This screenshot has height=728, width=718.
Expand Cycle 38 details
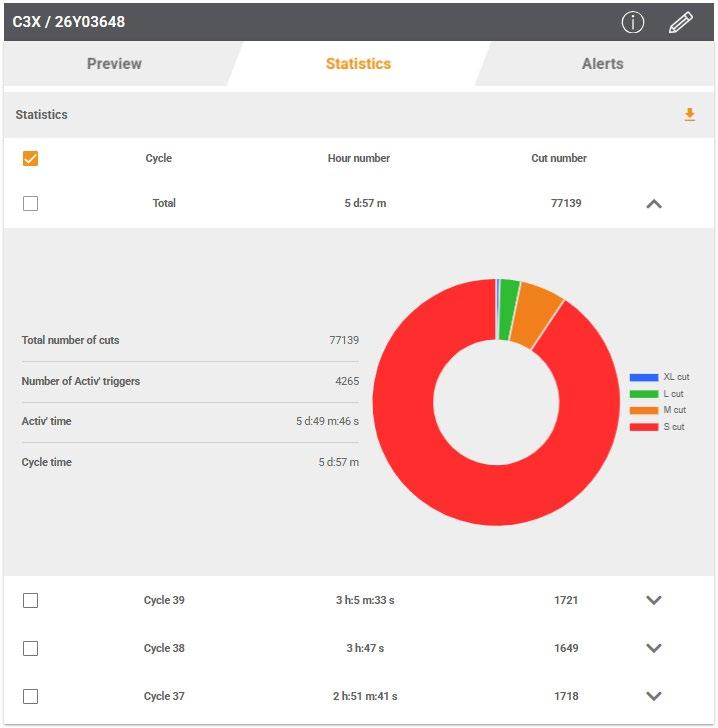click(654, 648)
